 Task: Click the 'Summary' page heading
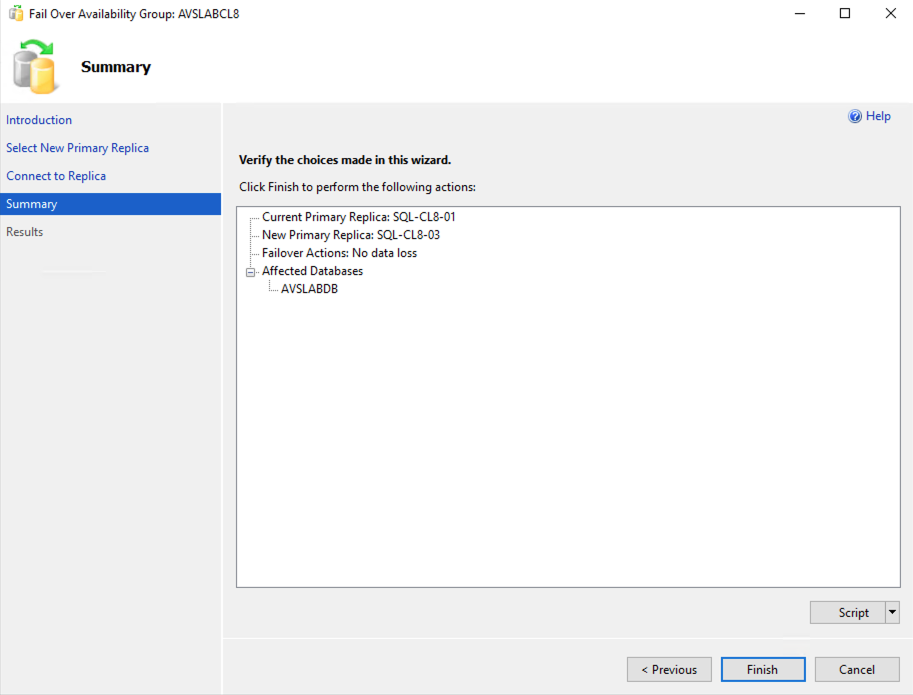(116, 67)
